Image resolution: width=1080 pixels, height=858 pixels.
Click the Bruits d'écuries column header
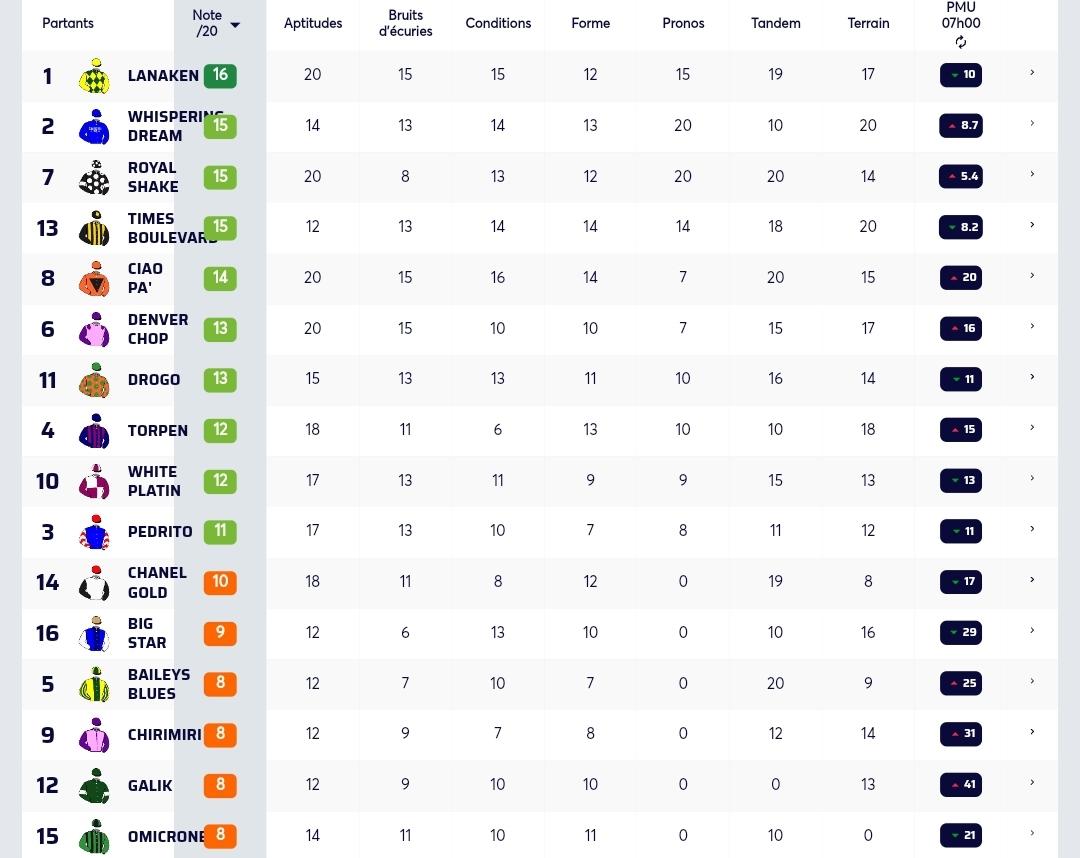(405, 23)
